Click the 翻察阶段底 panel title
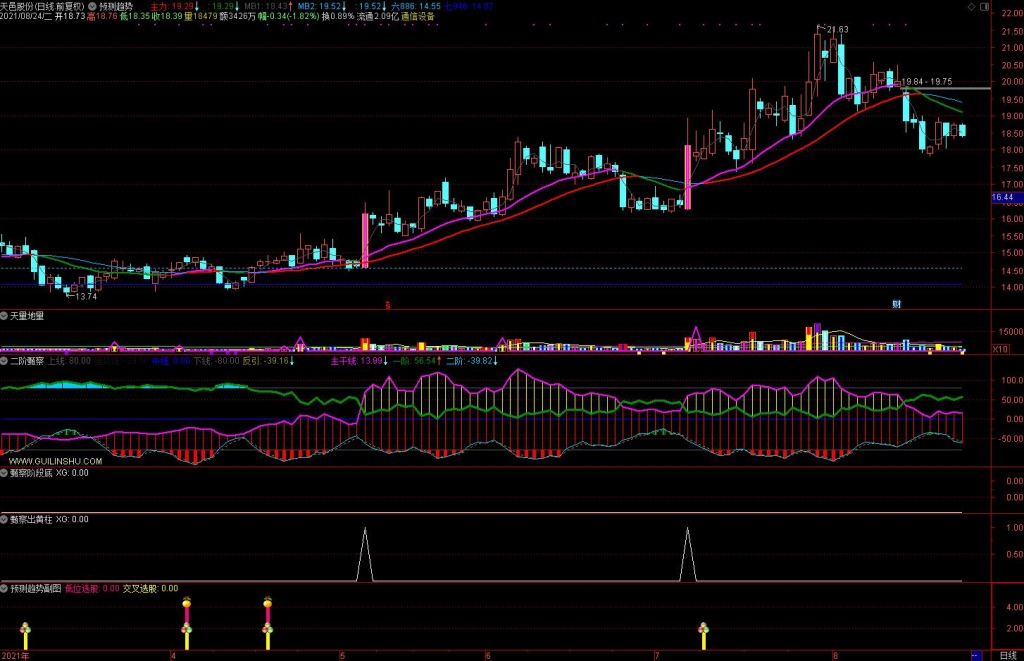Screen dimensions: 1024x661 tap(31, 473)
